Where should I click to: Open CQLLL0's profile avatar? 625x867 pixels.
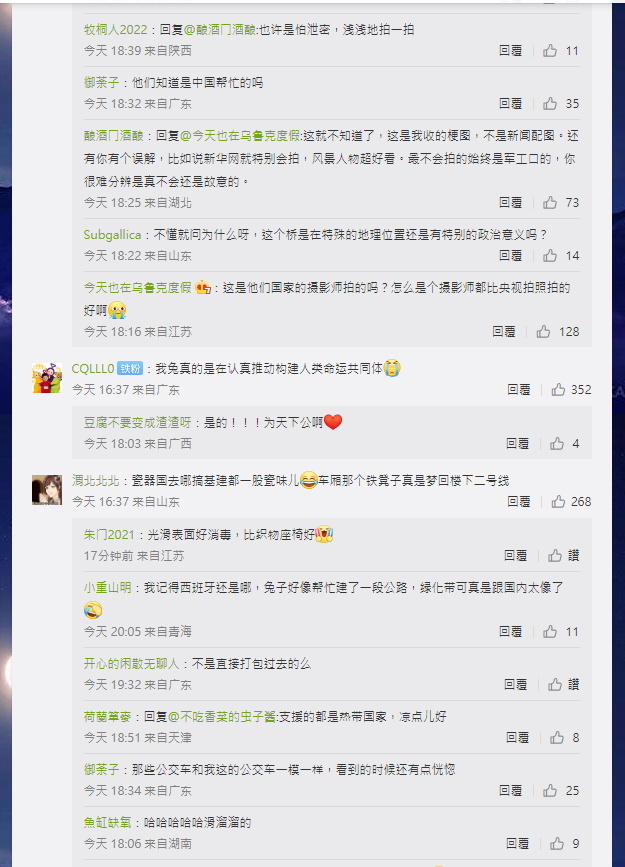pos(47,378)
